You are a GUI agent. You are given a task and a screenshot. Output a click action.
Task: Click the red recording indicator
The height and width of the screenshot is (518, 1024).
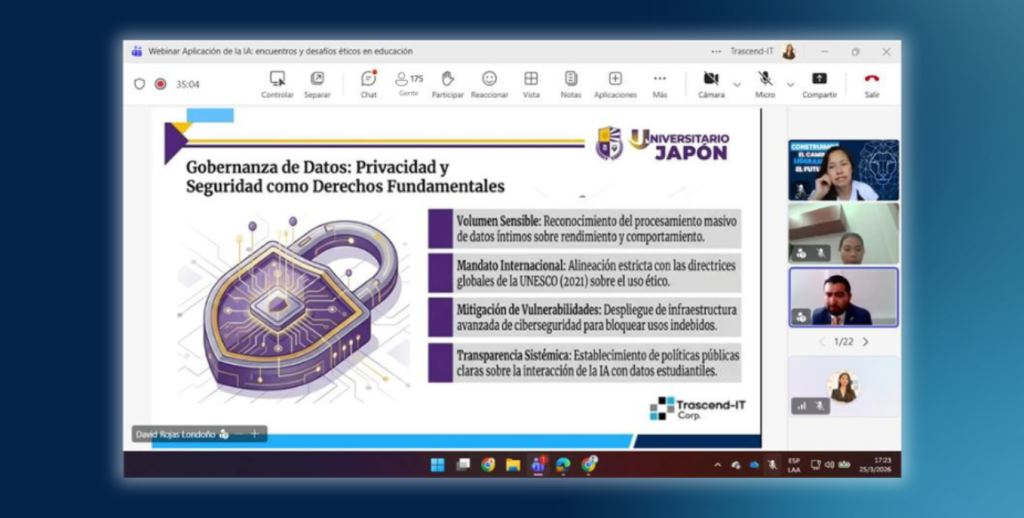click(160, 84)
